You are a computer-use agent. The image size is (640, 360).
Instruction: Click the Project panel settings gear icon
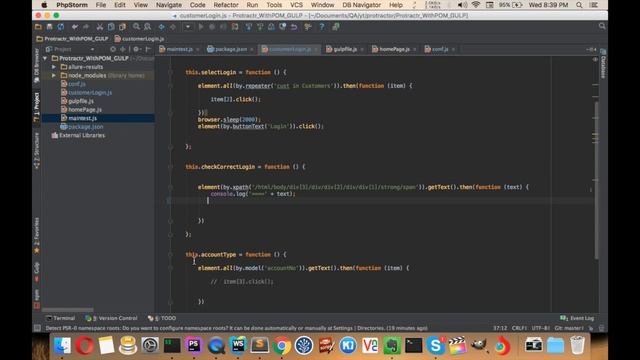136,49
